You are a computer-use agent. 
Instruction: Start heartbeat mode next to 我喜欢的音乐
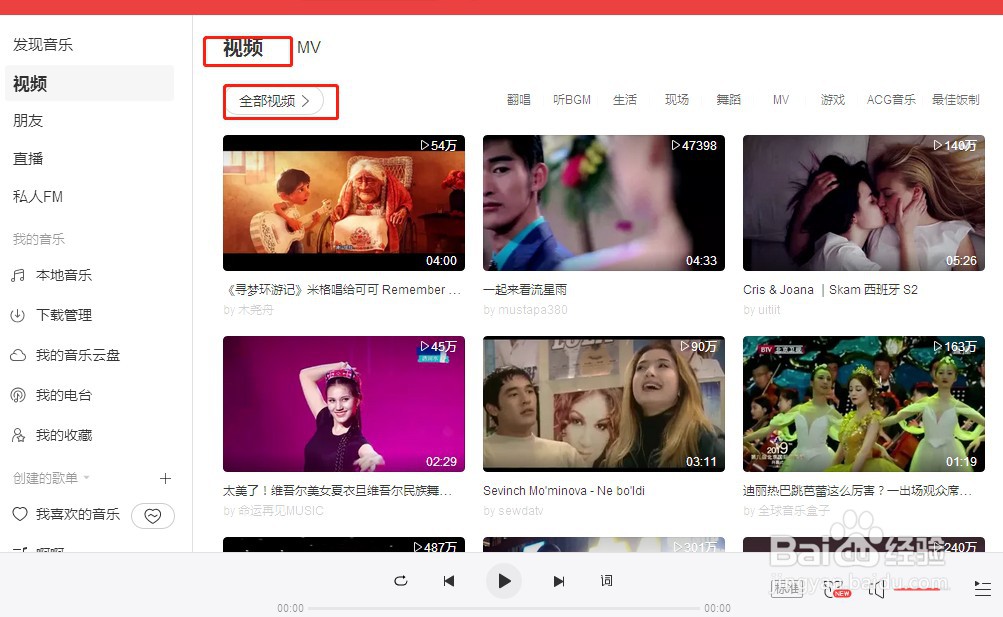[153, 515]
